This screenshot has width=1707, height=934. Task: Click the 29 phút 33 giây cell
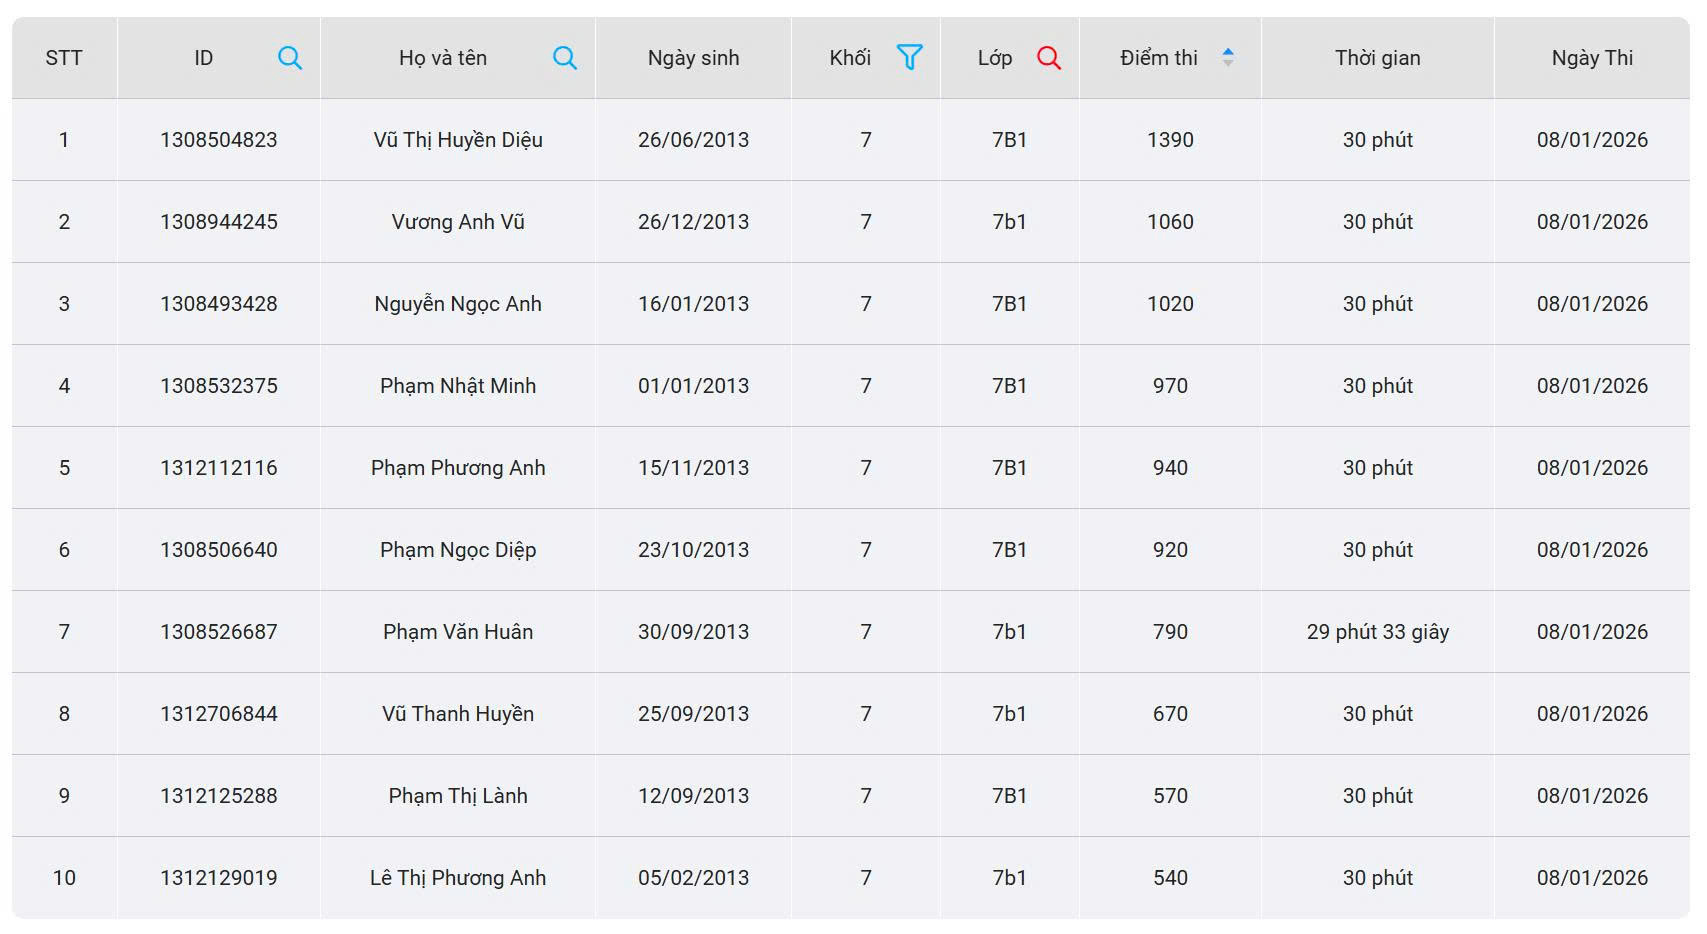pos(1376,632)
